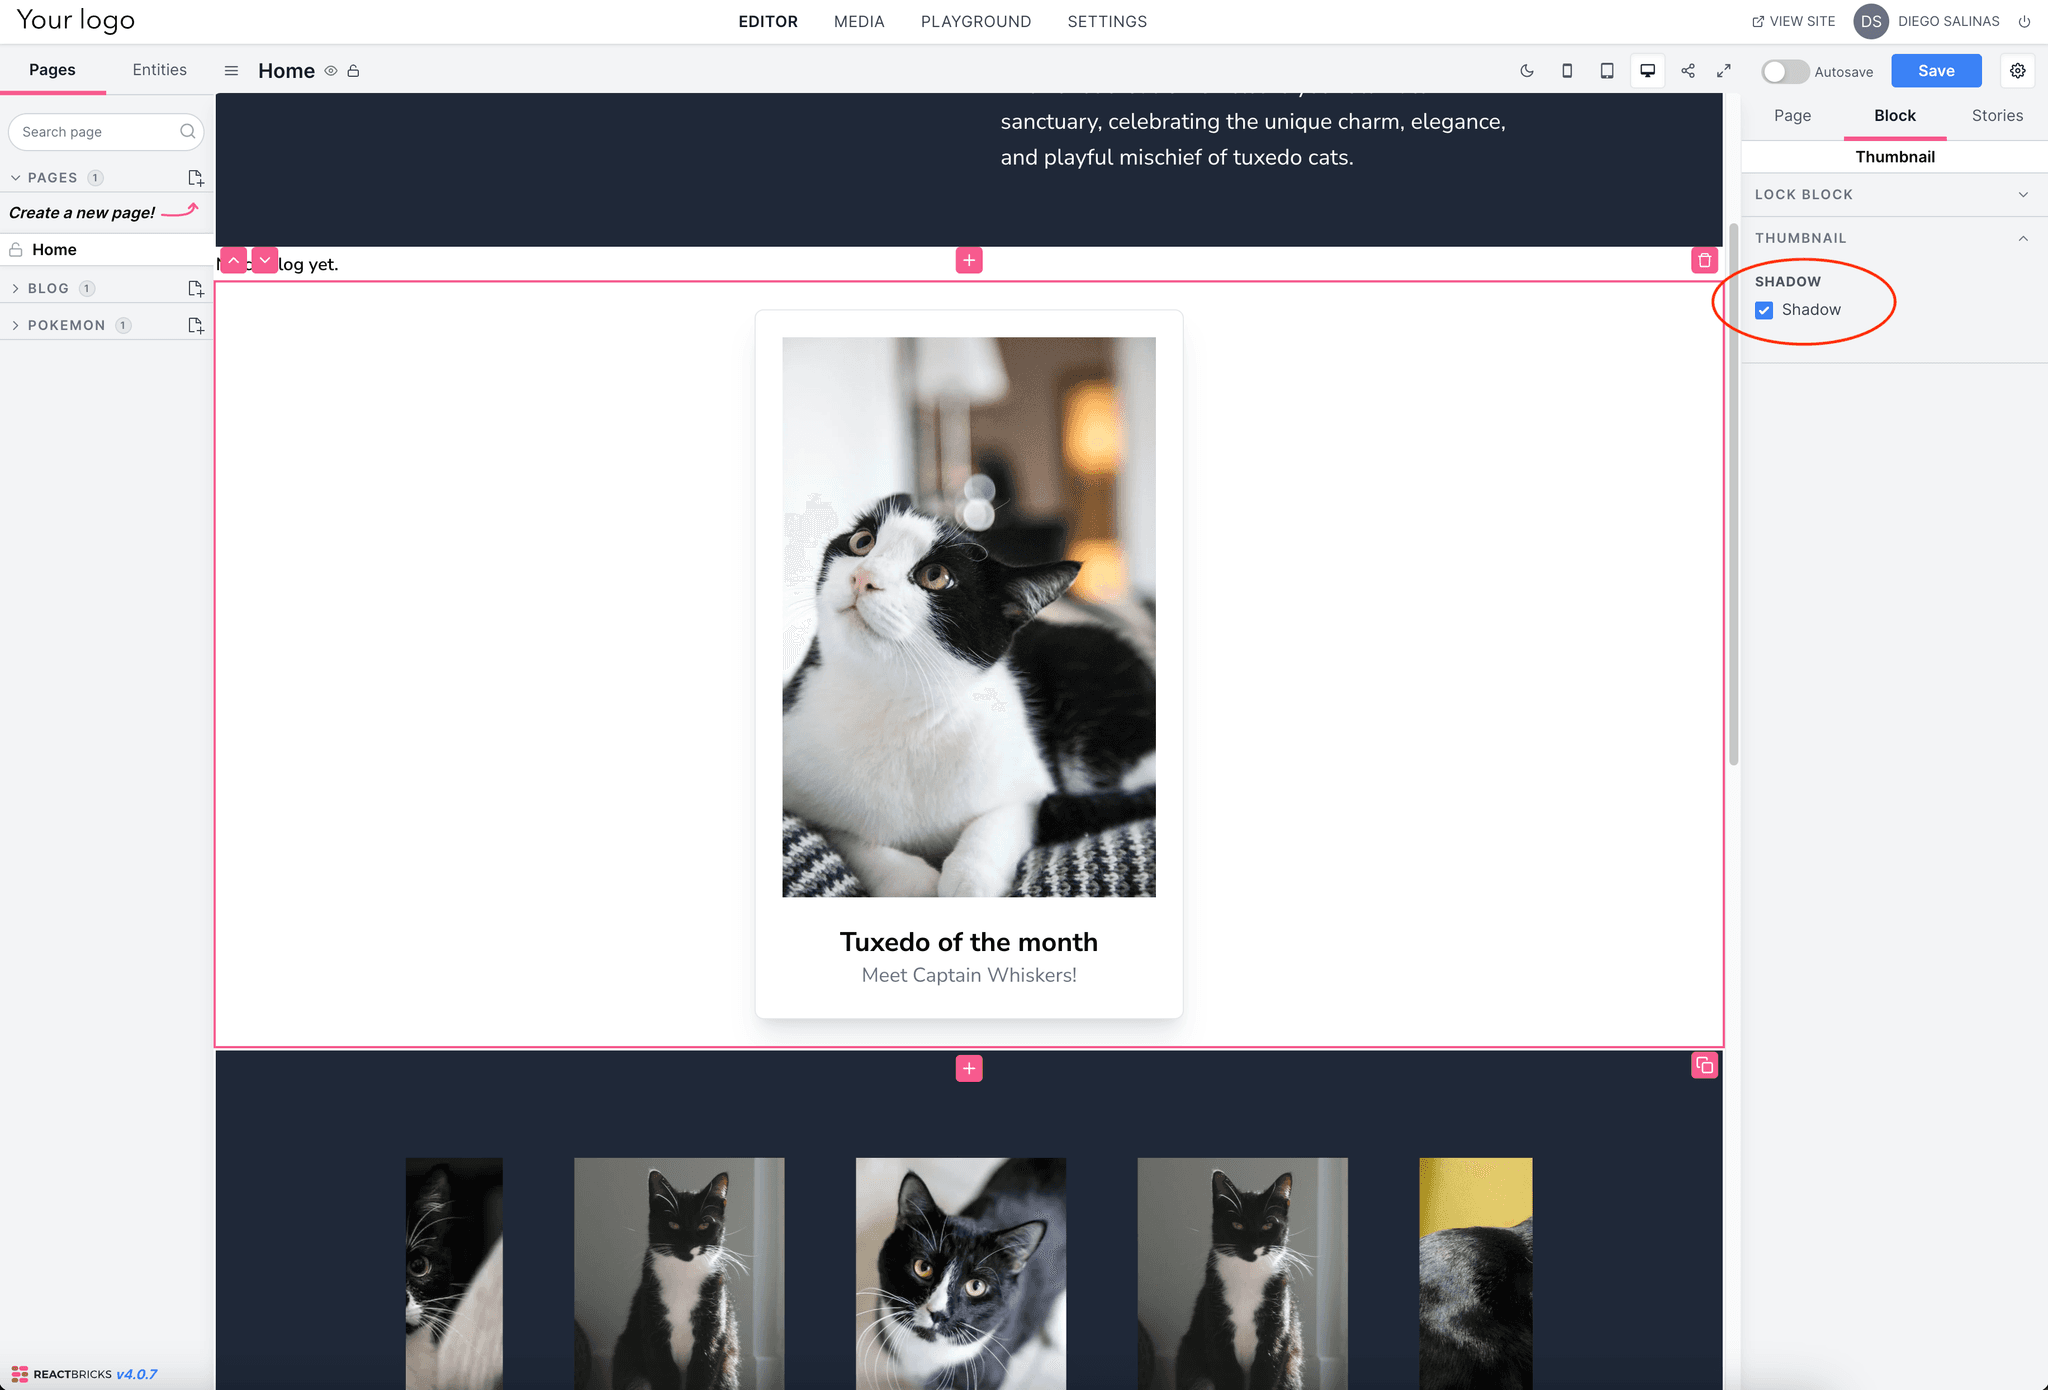This screenshot has height=1390, width=2048.
Task: Click the hamburger menu next to Home
Action: coord(231,71)
